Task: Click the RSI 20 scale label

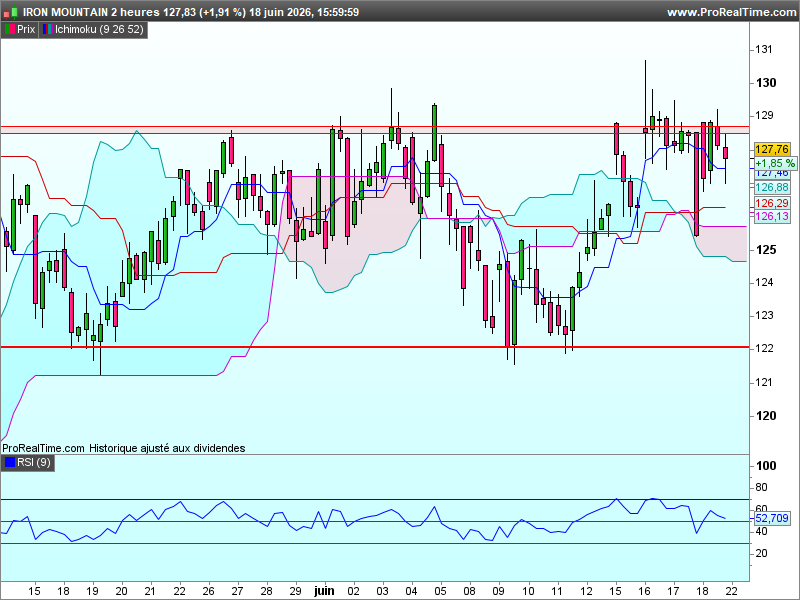Action: (761, 553)
